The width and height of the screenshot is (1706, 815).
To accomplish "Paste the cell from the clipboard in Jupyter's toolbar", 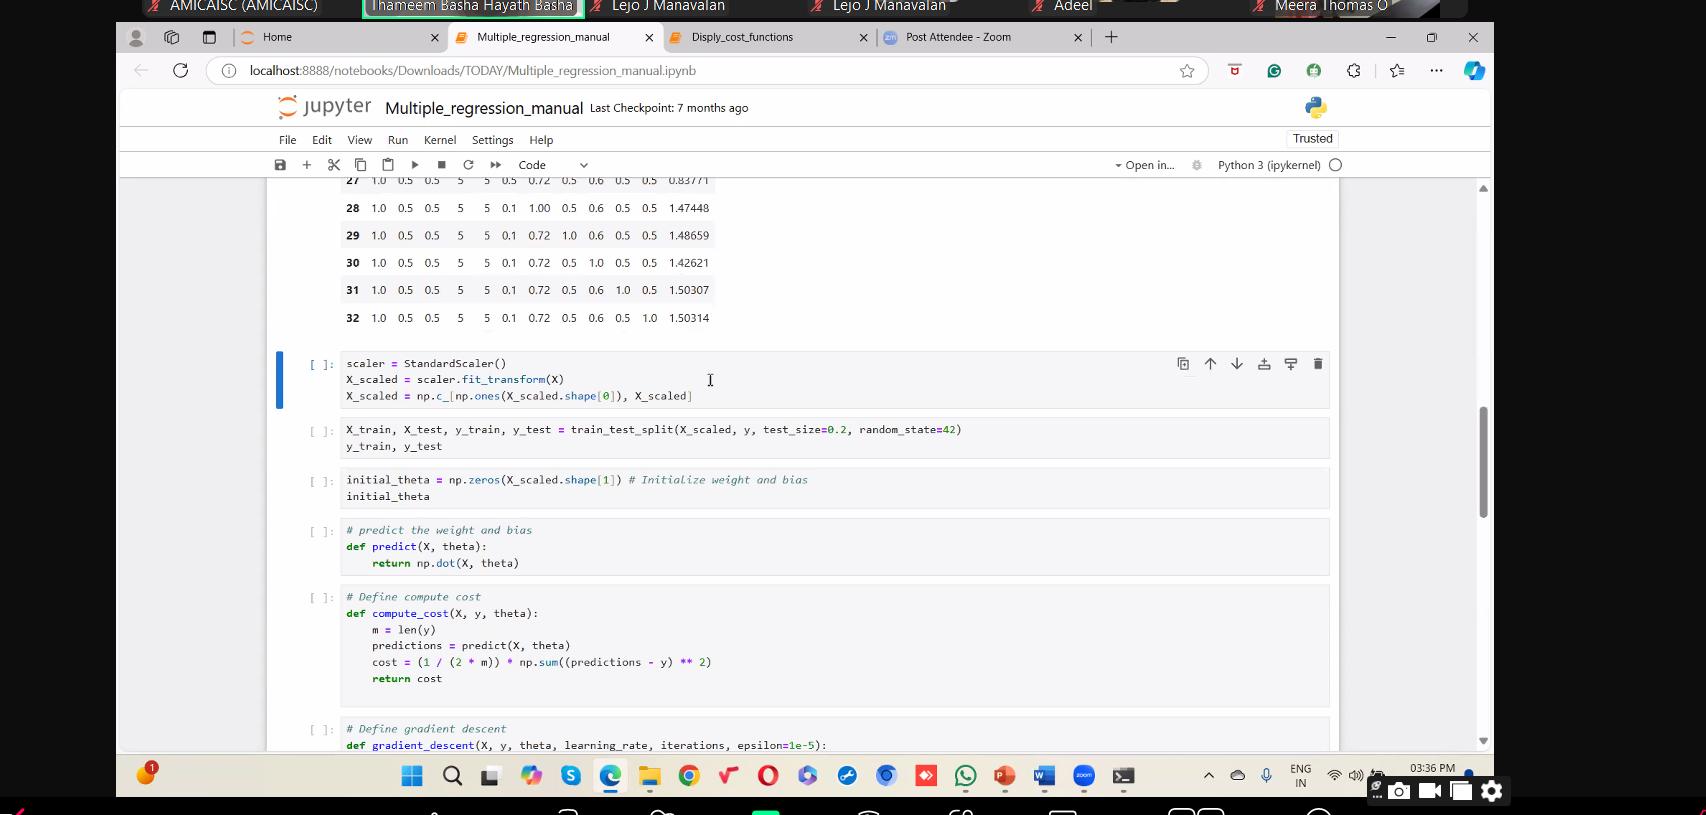I will (x=388, y=165).
